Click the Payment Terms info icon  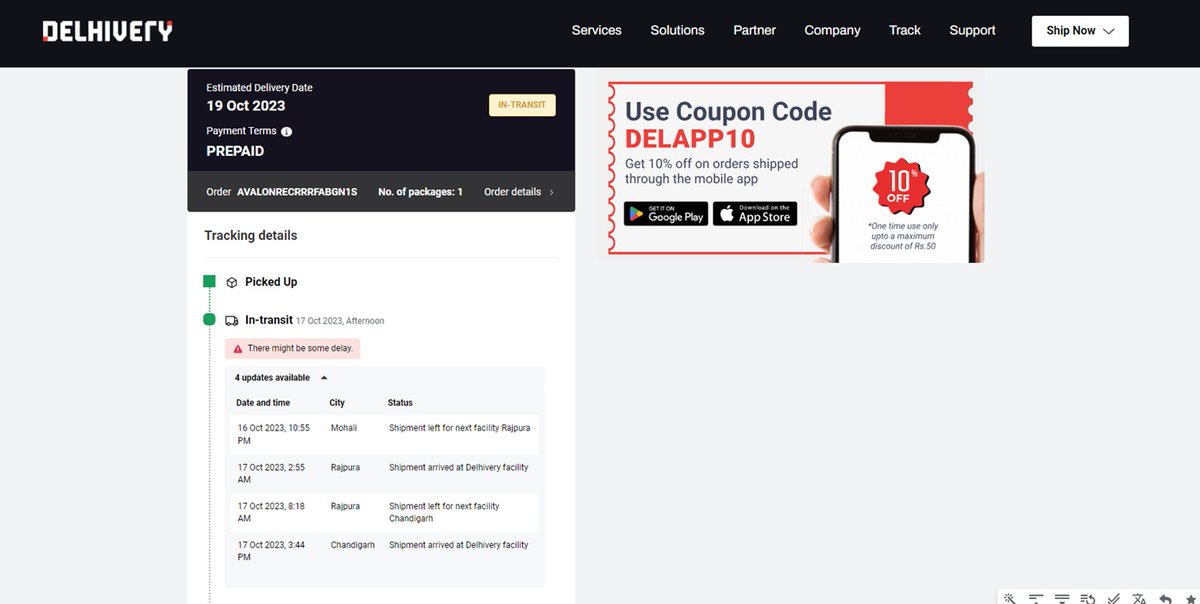coord(287,132)
